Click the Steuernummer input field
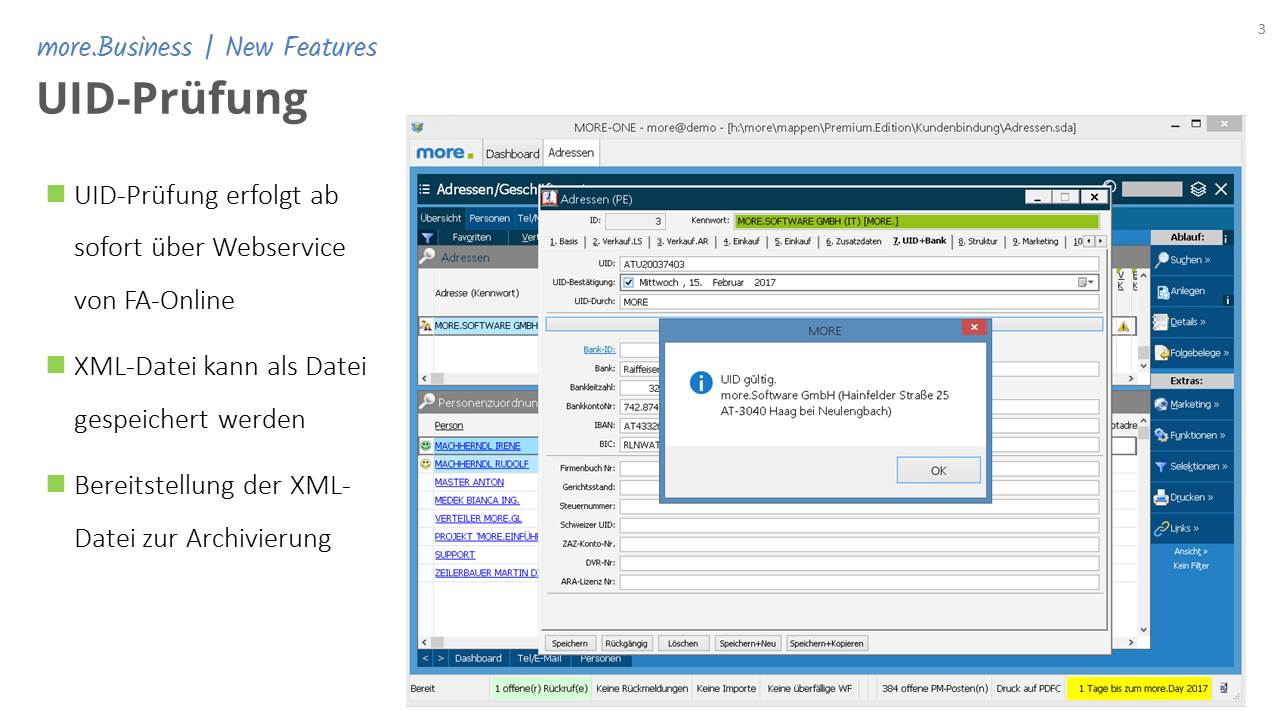 tap(859, 506)
